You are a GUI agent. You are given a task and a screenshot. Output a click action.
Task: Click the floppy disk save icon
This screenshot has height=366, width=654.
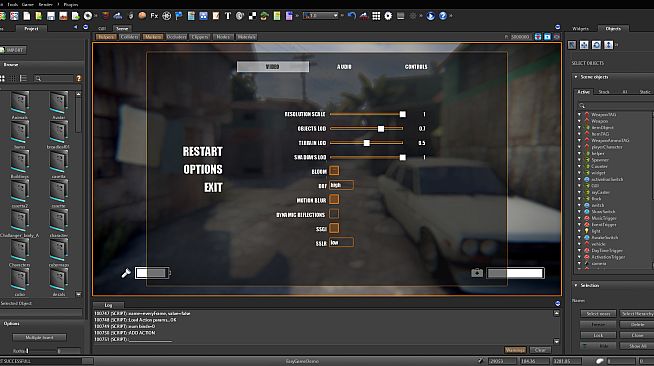tap(51, 16)
